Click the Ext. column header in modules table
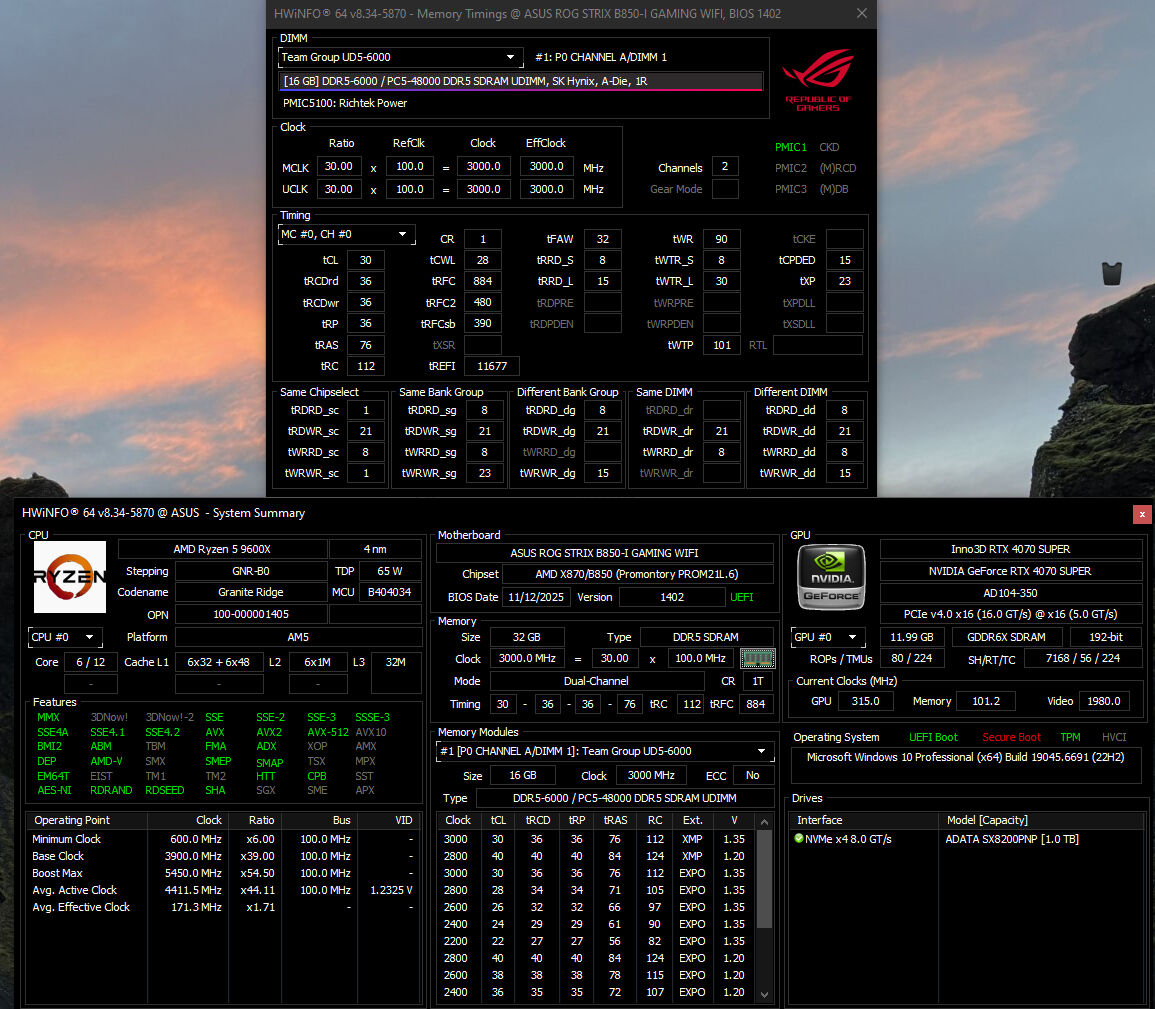This screenshot has width=1155, height=1009. (x=692, y=820)
